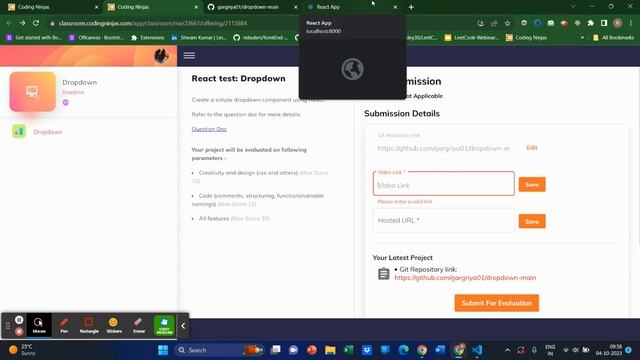640x360 pixels.
Task: Open the Stickers tool
Action: (x=114, y=325)
